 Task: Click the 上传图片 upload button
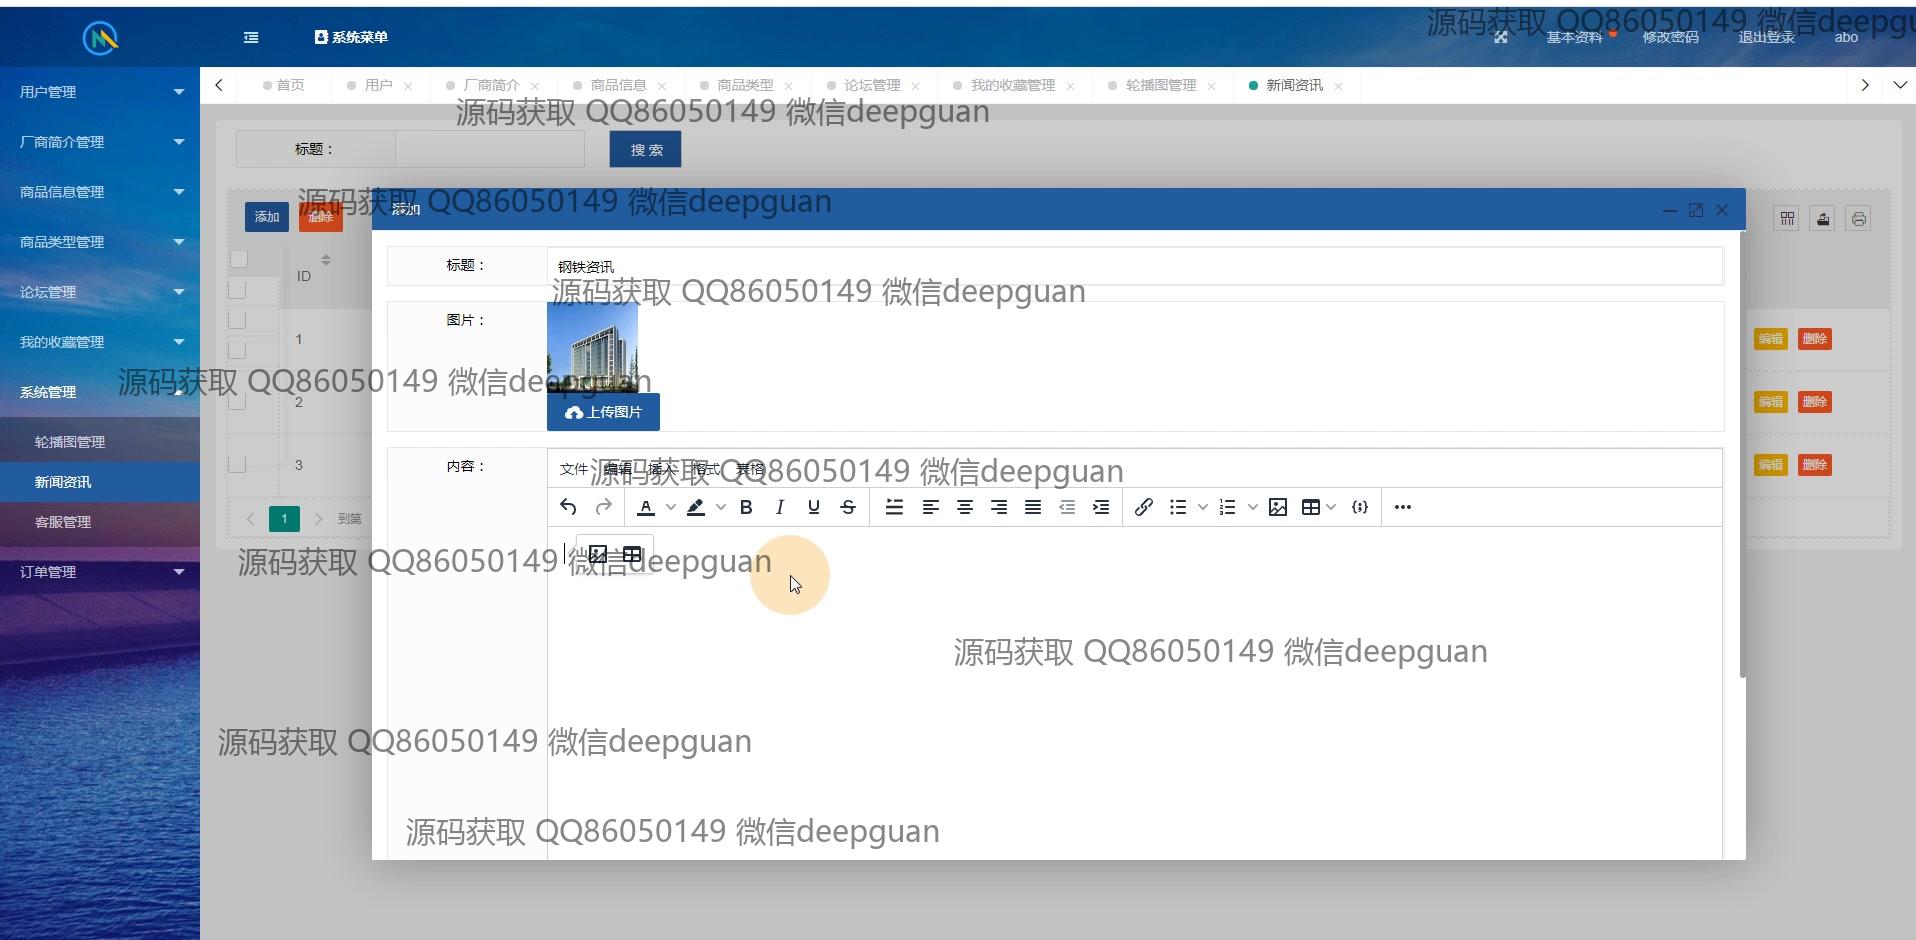pos(603,412)
